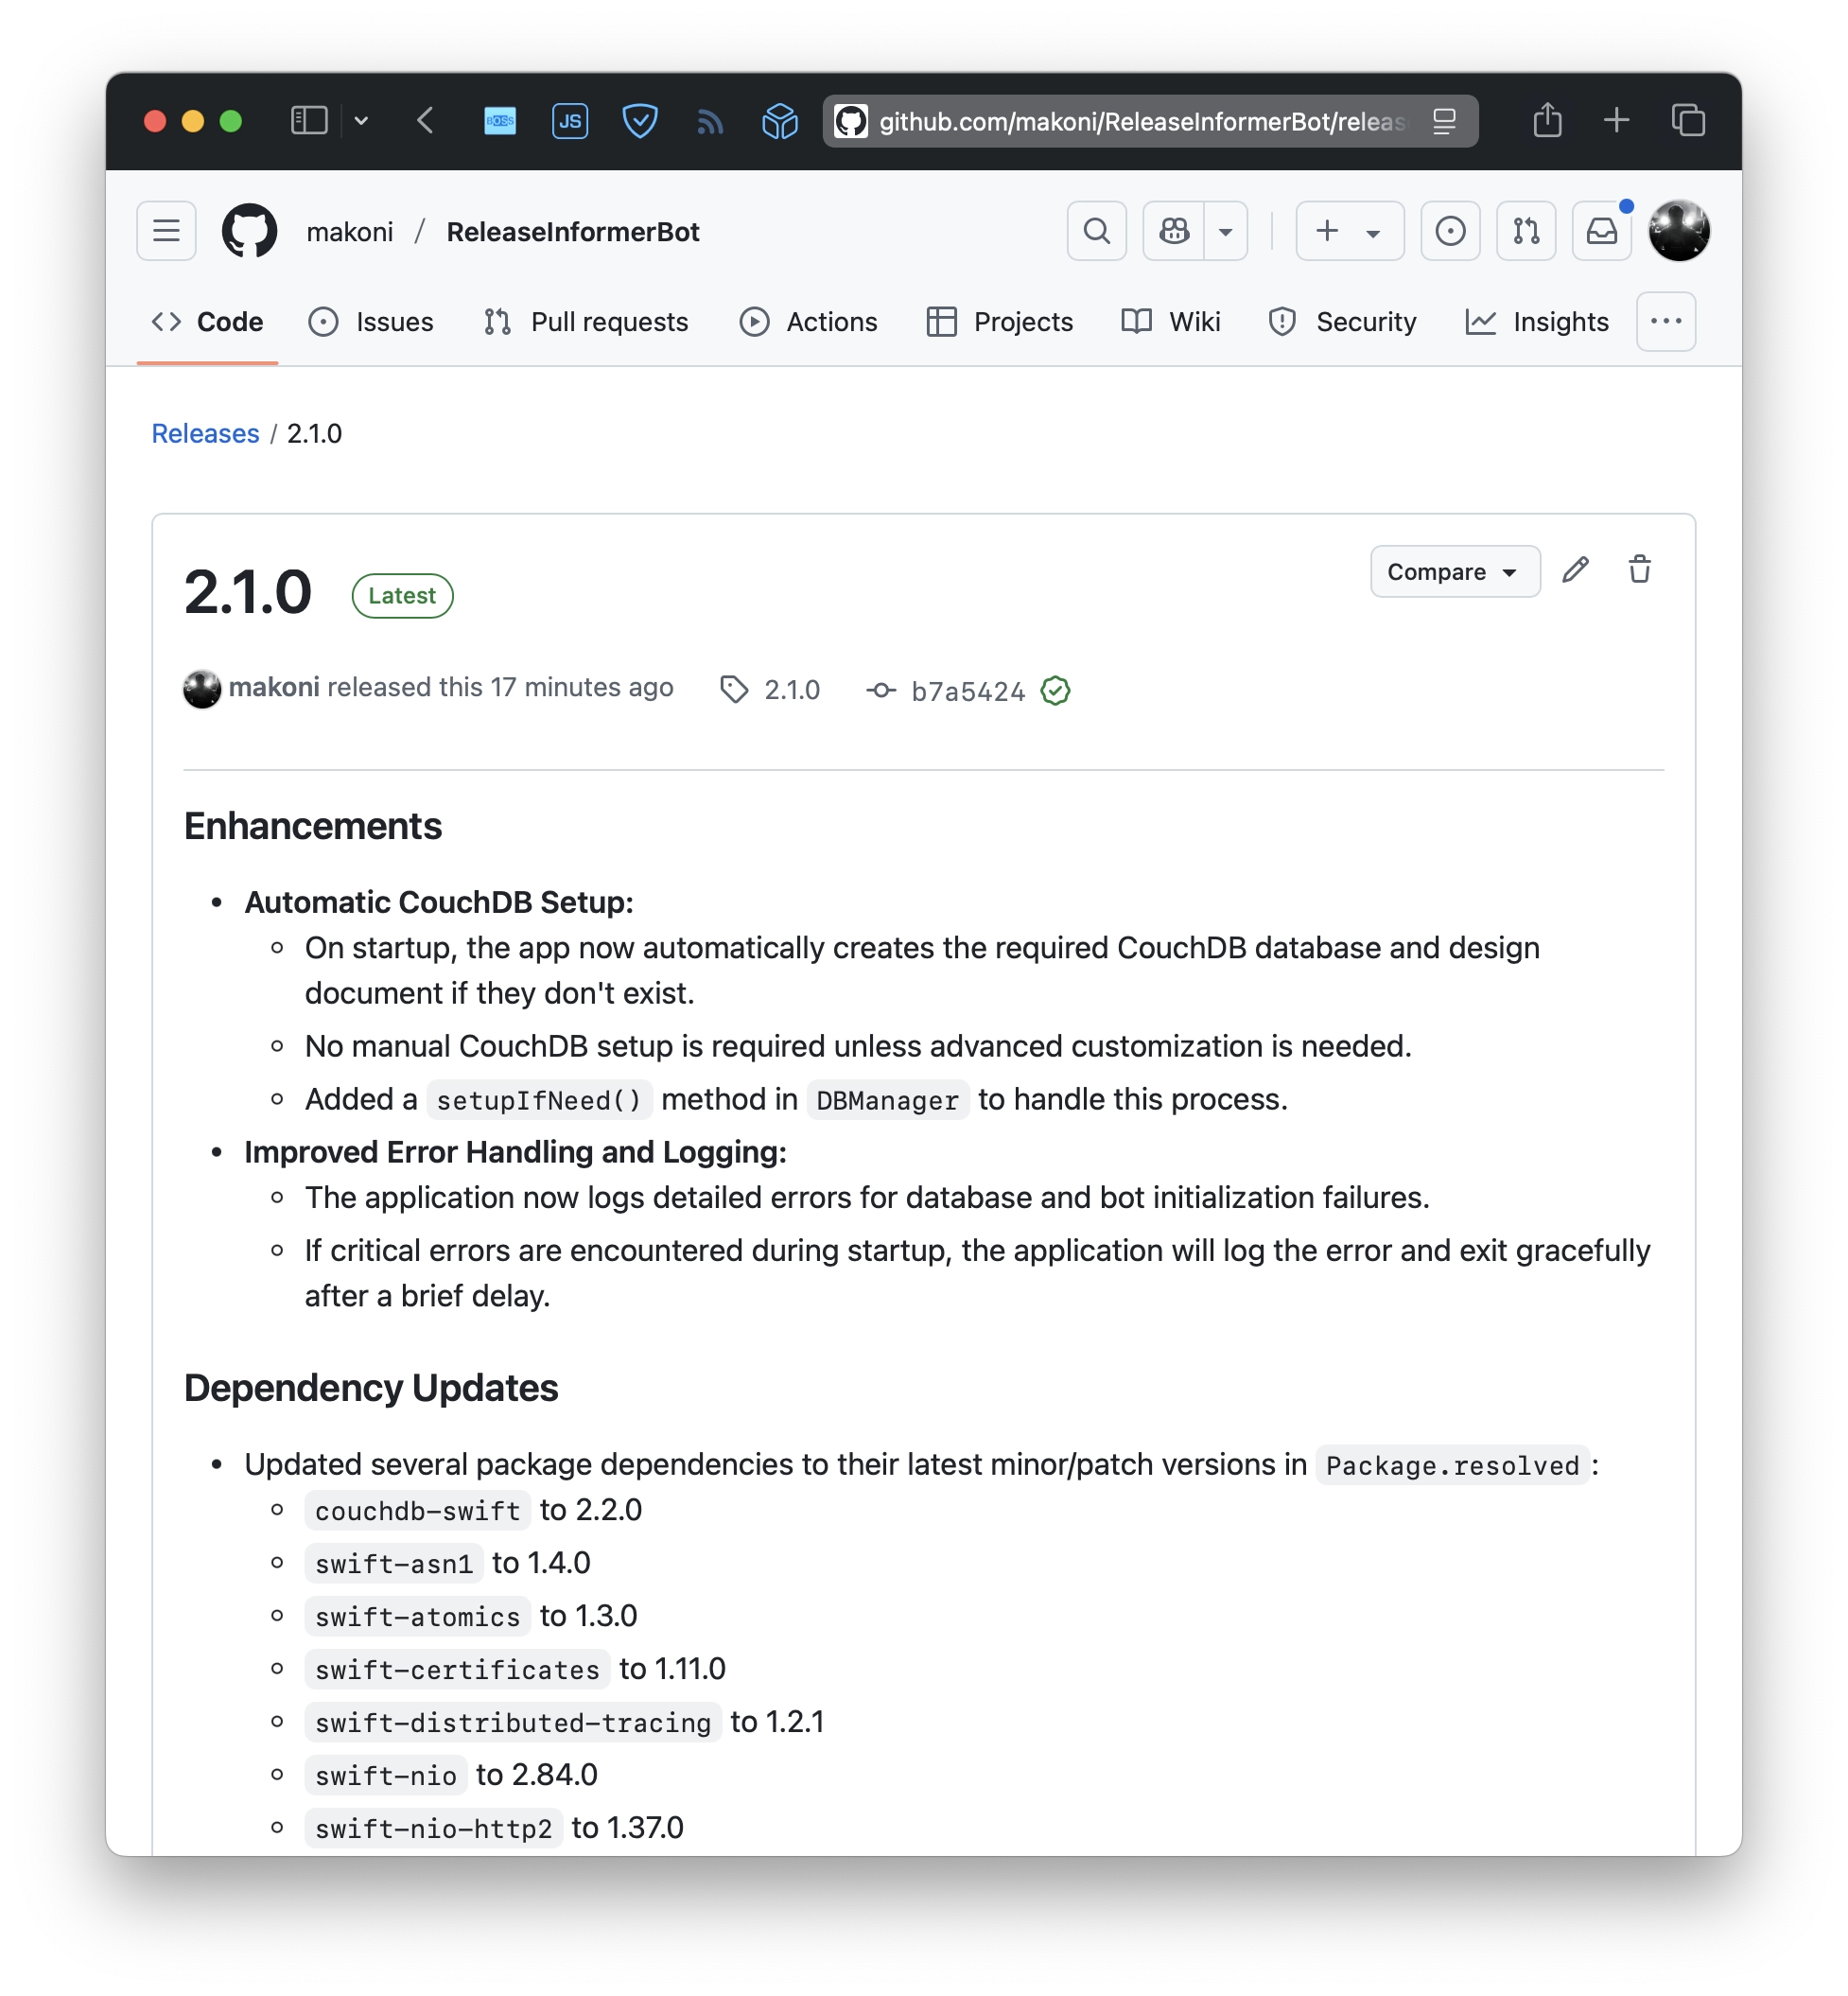Viewport: 1848px width, 1996px height.
Task: Click the couchdb-swift code text
Action: click(417, 1510)
